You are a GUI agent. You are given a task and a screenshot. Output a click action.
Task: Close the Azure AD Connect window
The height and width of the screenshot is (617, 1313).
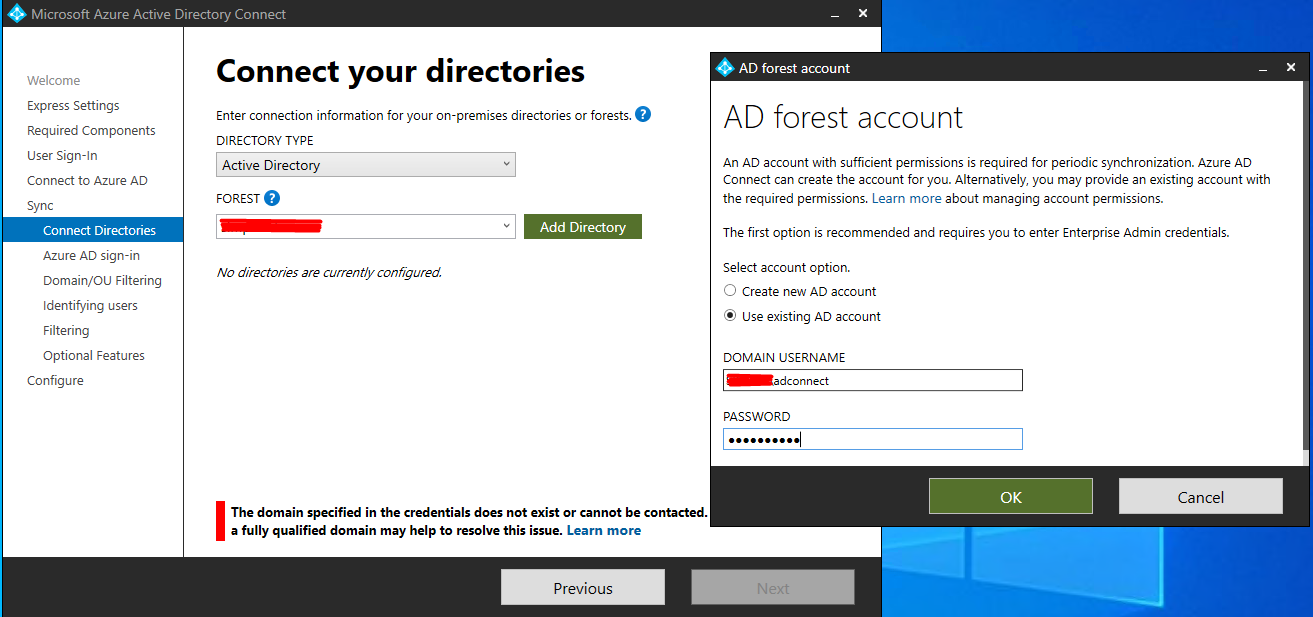[863, 14]
